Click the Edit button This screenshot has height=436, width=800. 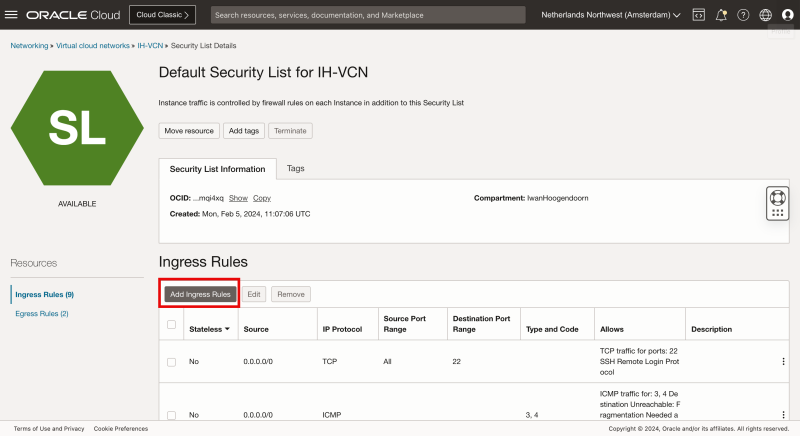[254, 294]
